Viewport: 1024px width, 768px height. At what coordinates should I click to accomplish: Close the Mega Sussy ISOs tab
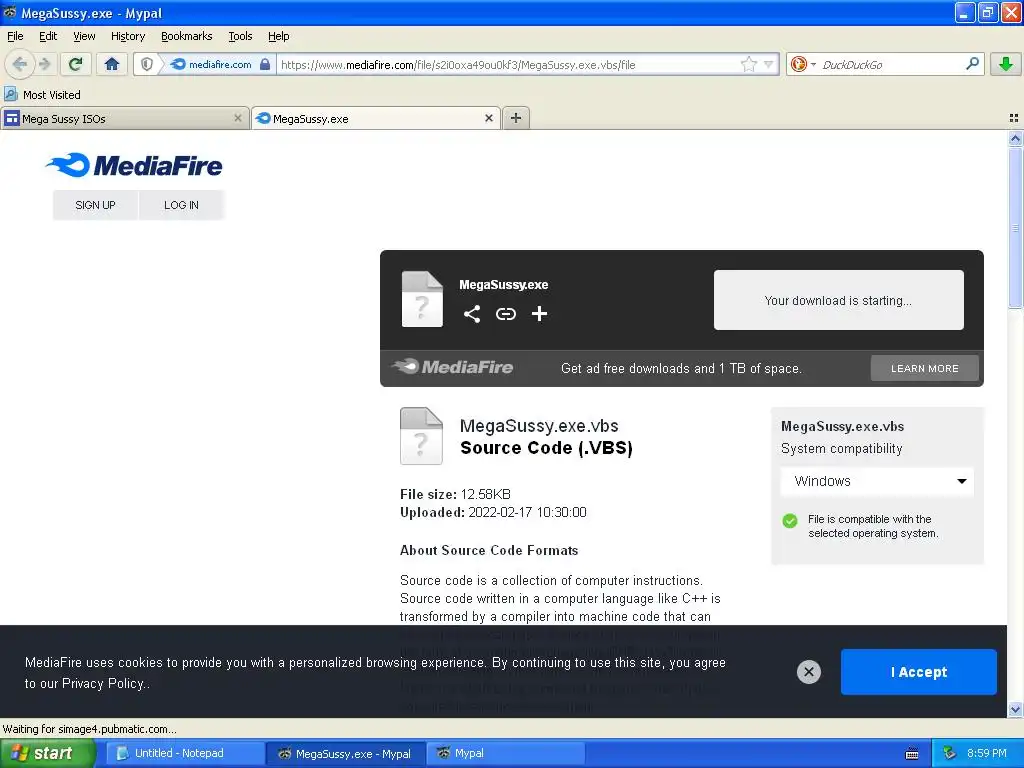coord(238,118)
